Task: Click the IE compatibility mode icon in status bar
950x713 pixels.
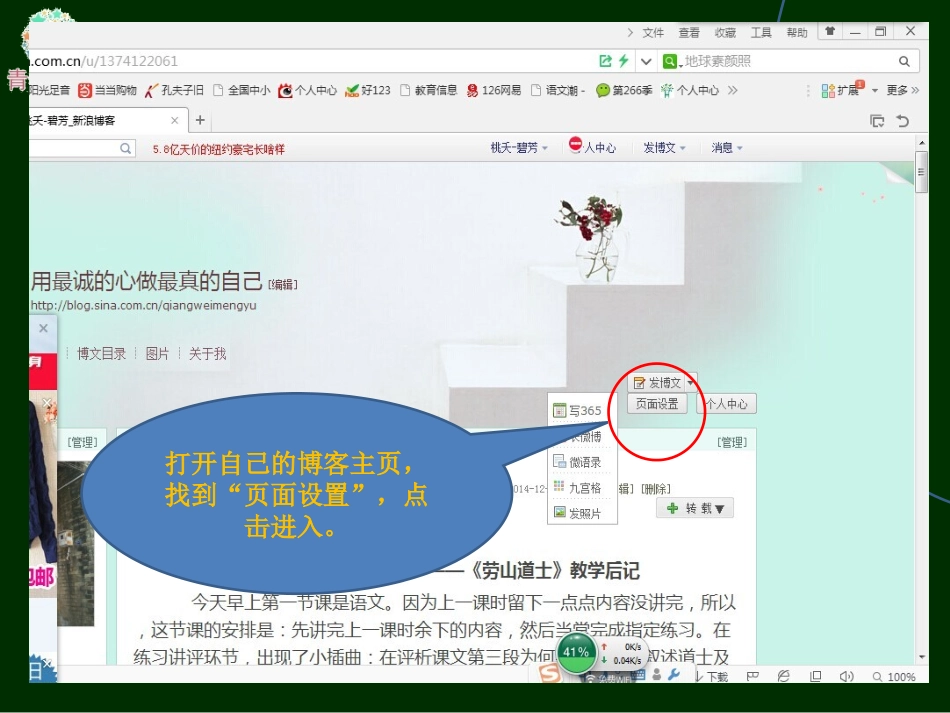Action: click(x=783, y=676)
